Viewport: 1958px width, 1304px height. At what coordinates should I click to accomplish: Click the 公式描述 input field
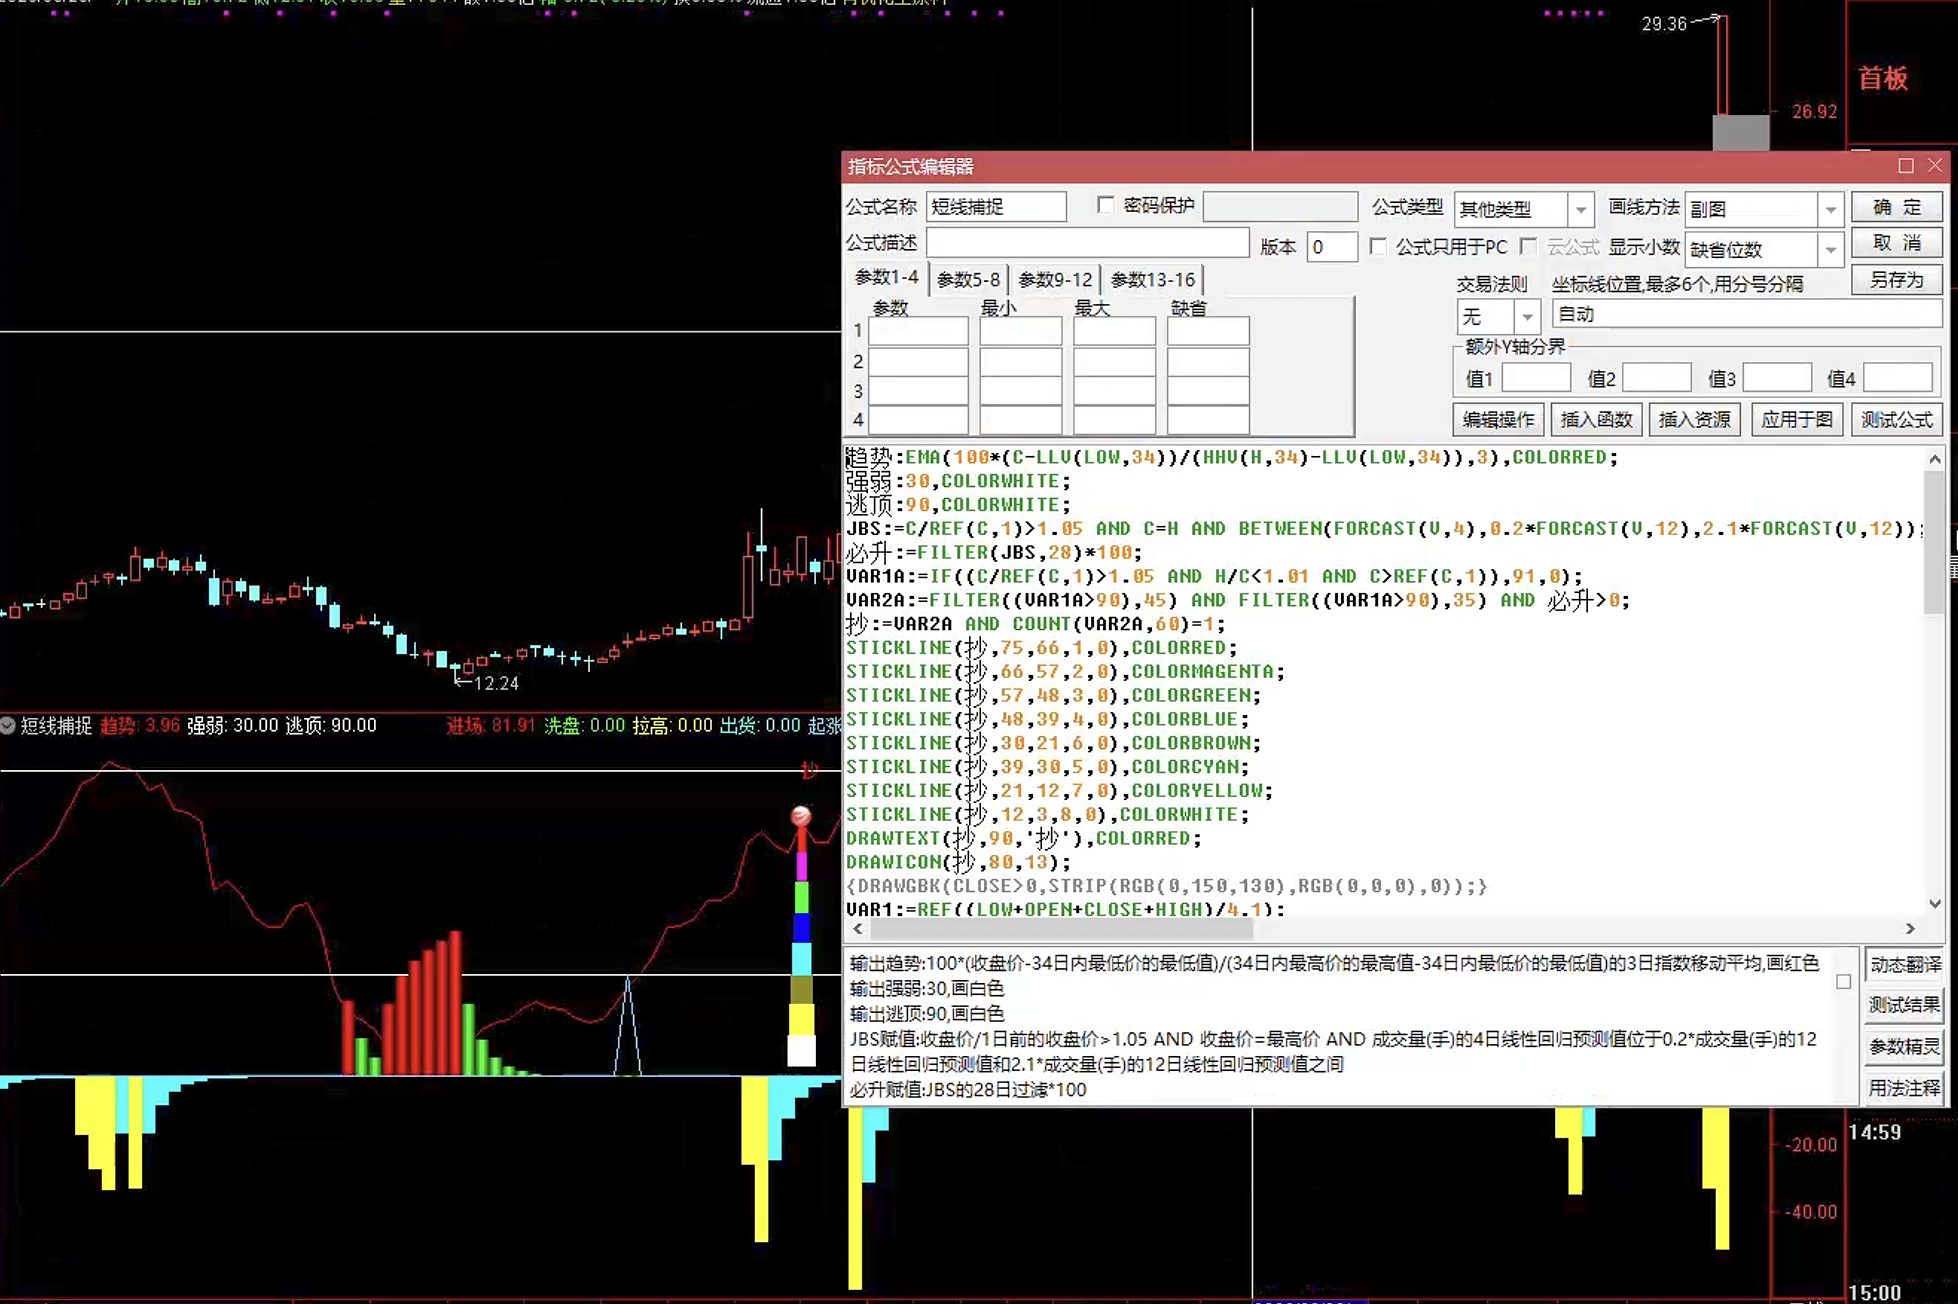1087,242
